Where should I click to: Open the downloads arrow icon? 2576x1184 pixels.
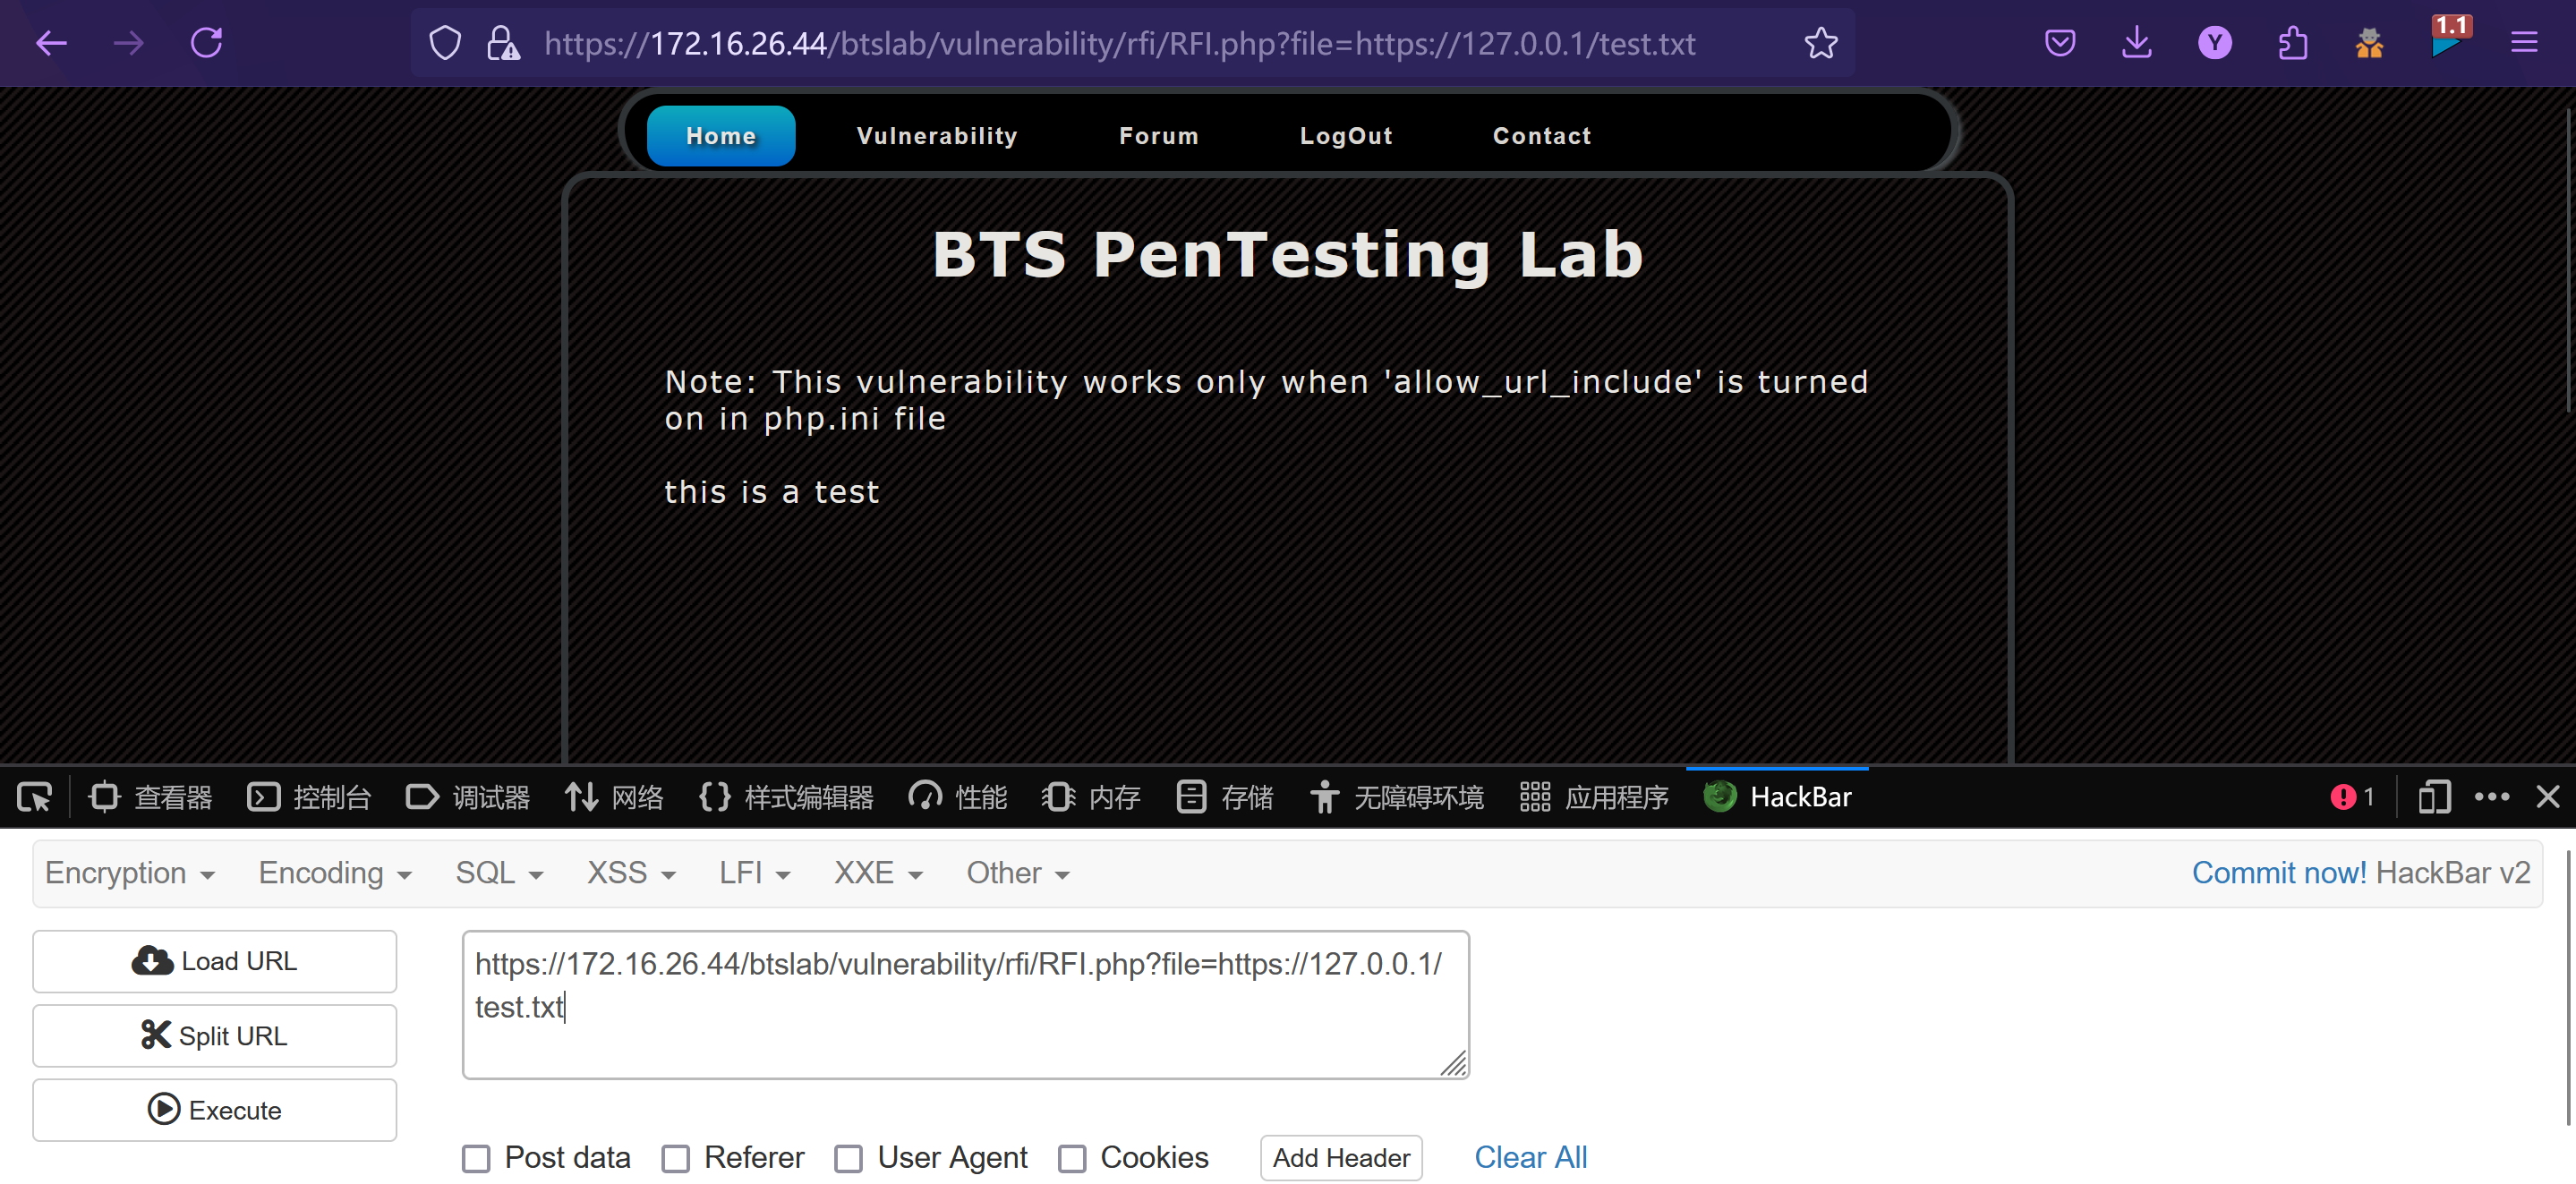(2136, 43)
